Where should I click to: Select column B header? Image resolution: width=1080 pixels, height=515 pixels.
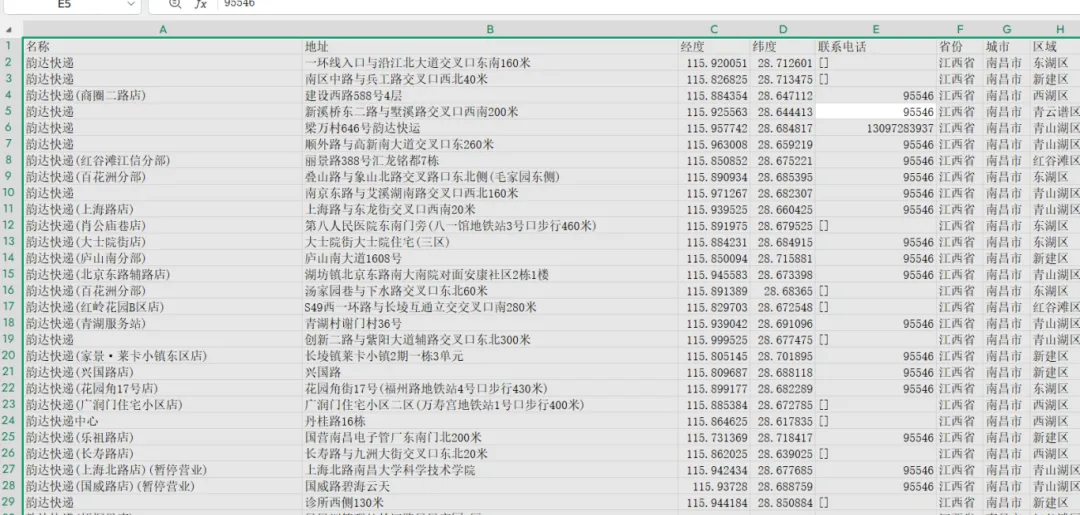pyautogui.click(x=490, y=30)
